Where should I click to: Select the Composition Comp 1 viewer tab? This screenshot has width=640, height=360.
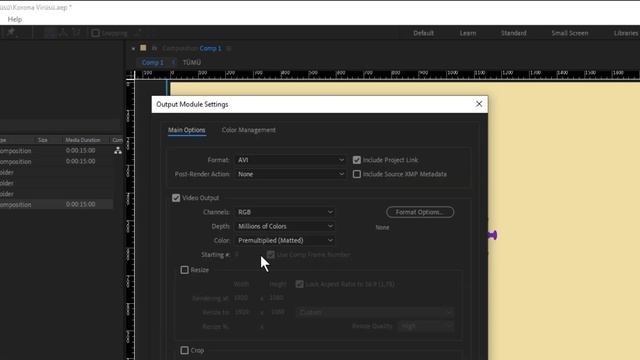(x=192, y=48)
